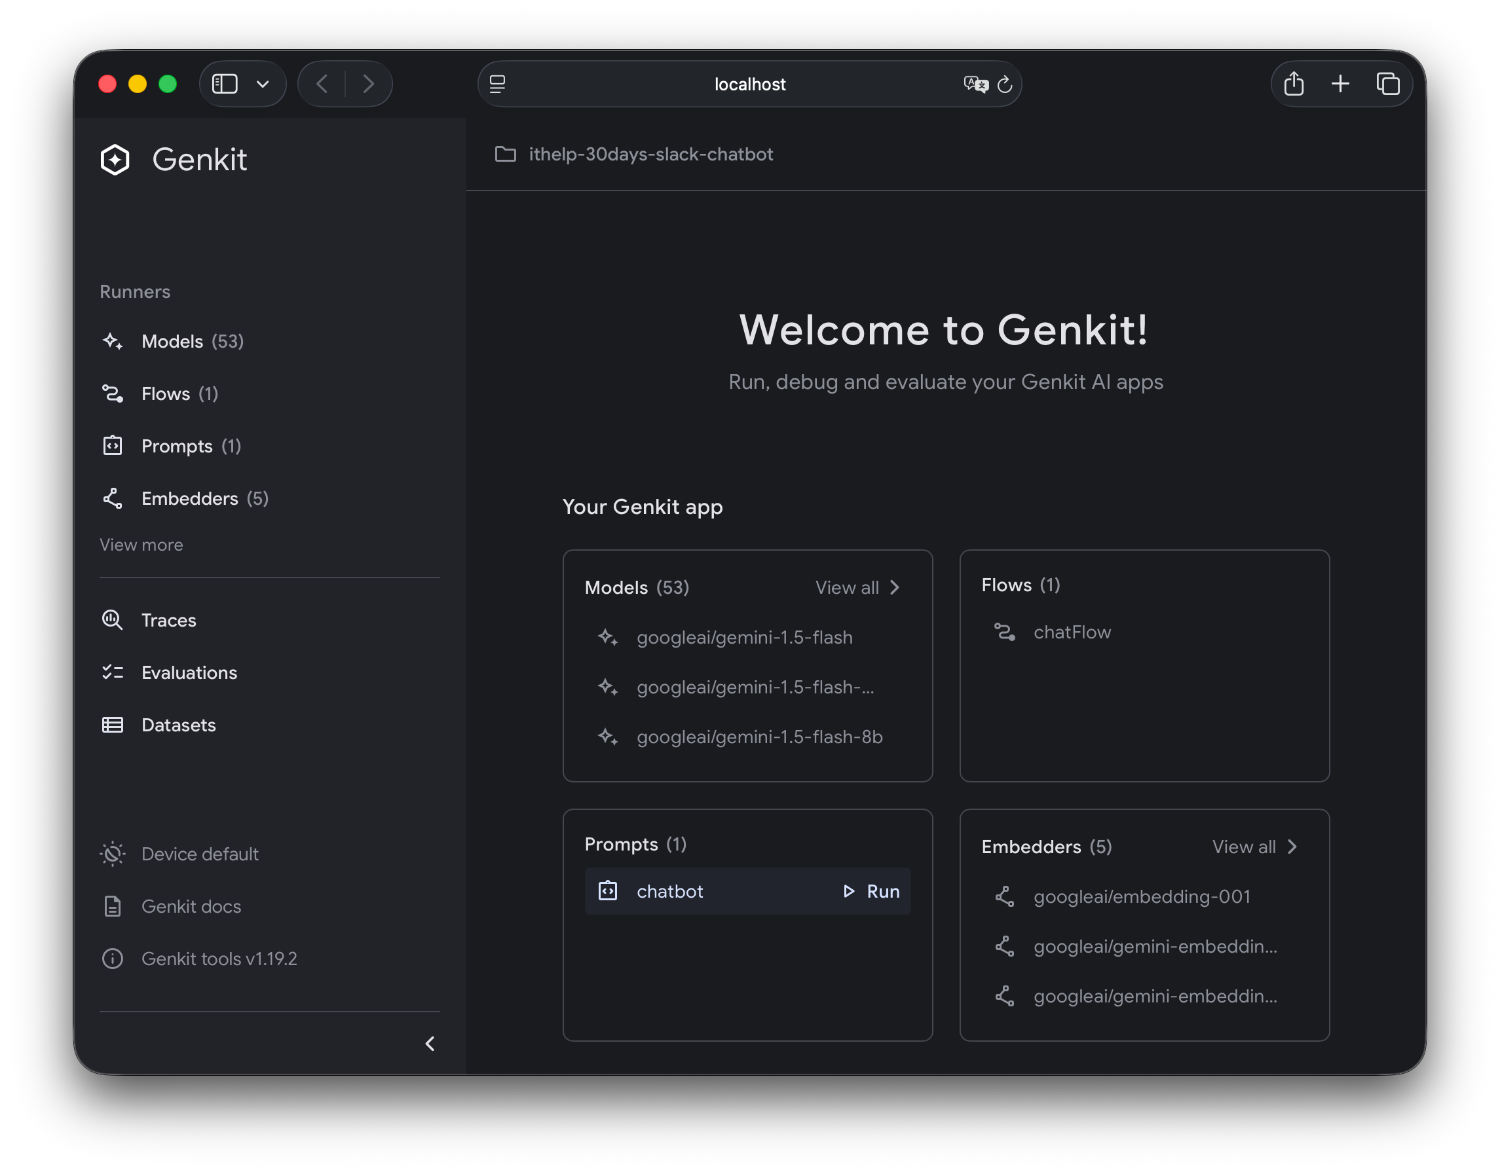The image size is (1500, 1172).
Task: View all embedders
Action: tap(1244, 847)
